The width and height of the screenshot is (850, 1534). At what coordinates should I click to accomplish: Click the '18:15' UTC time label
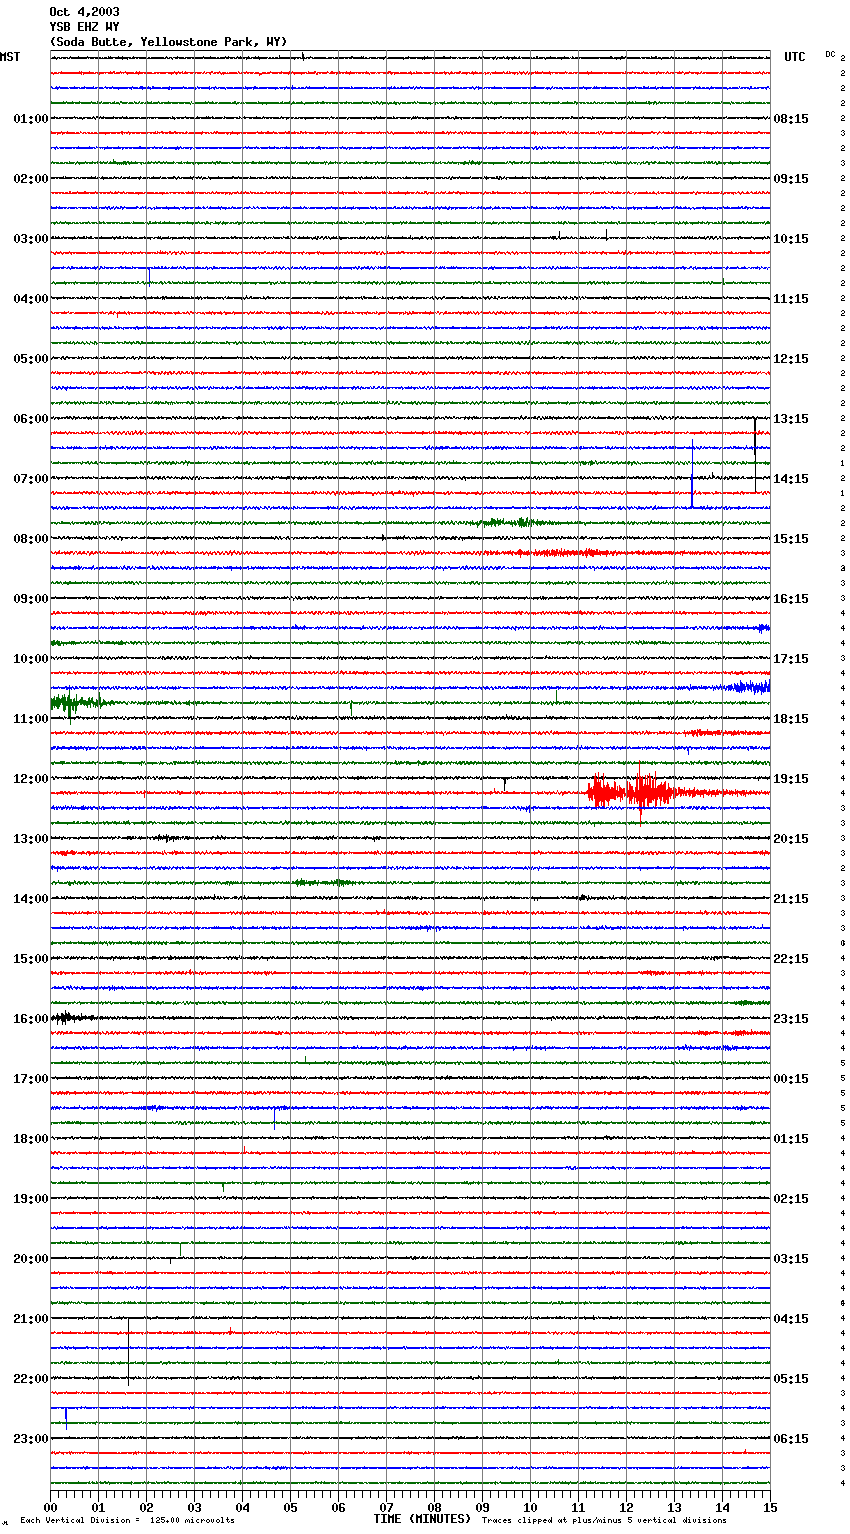pos(791,719)
